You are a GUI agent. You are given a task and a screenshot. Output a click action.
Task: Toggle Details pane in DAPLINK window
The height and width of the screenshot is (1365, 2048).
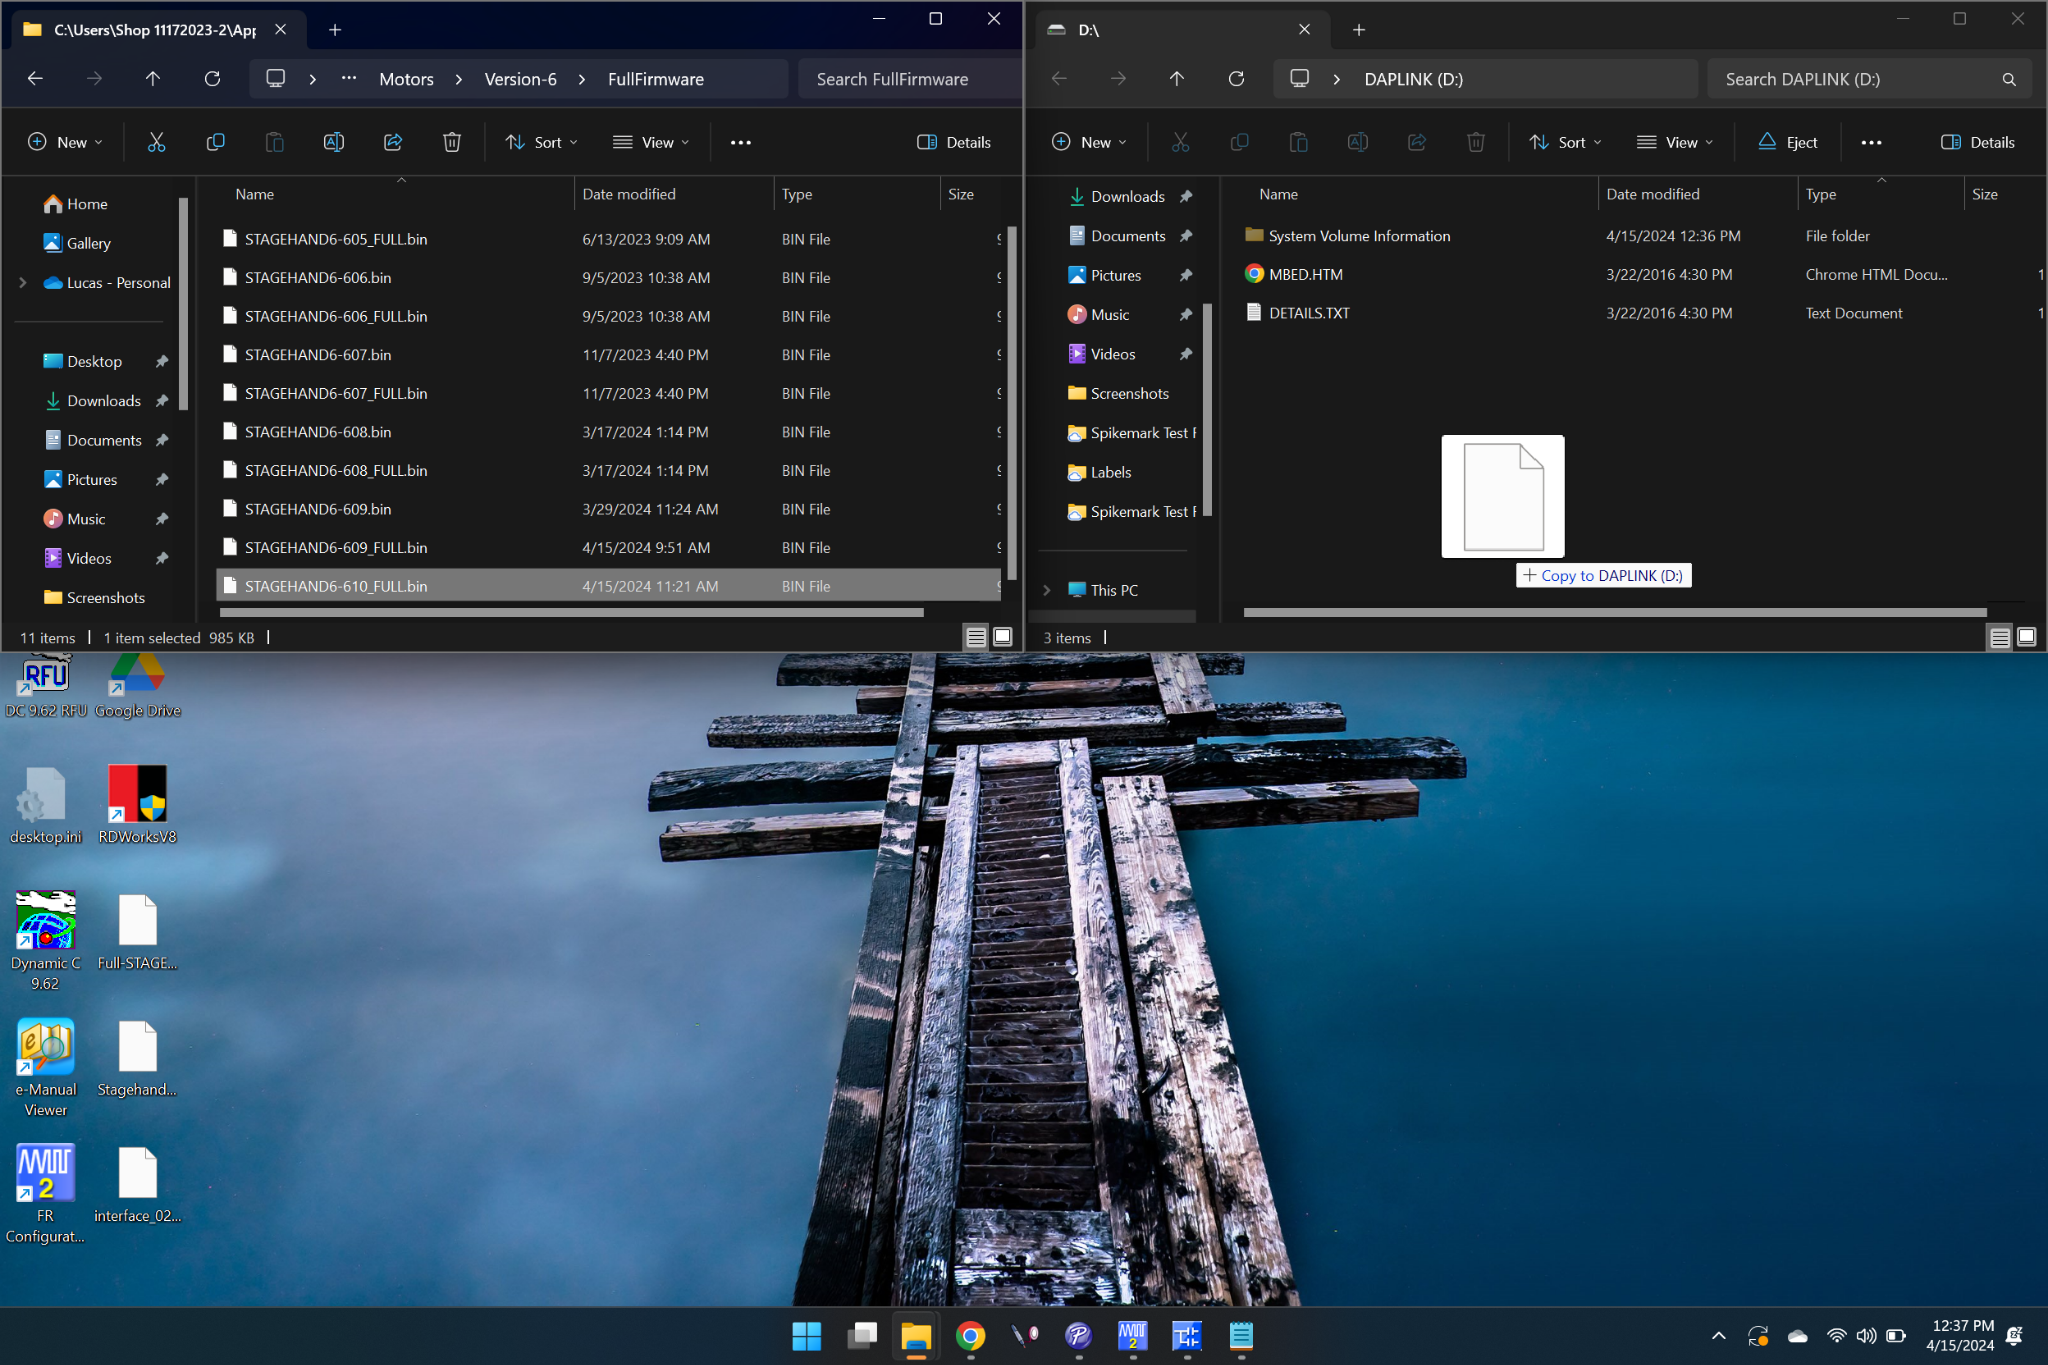[1977, 142]
